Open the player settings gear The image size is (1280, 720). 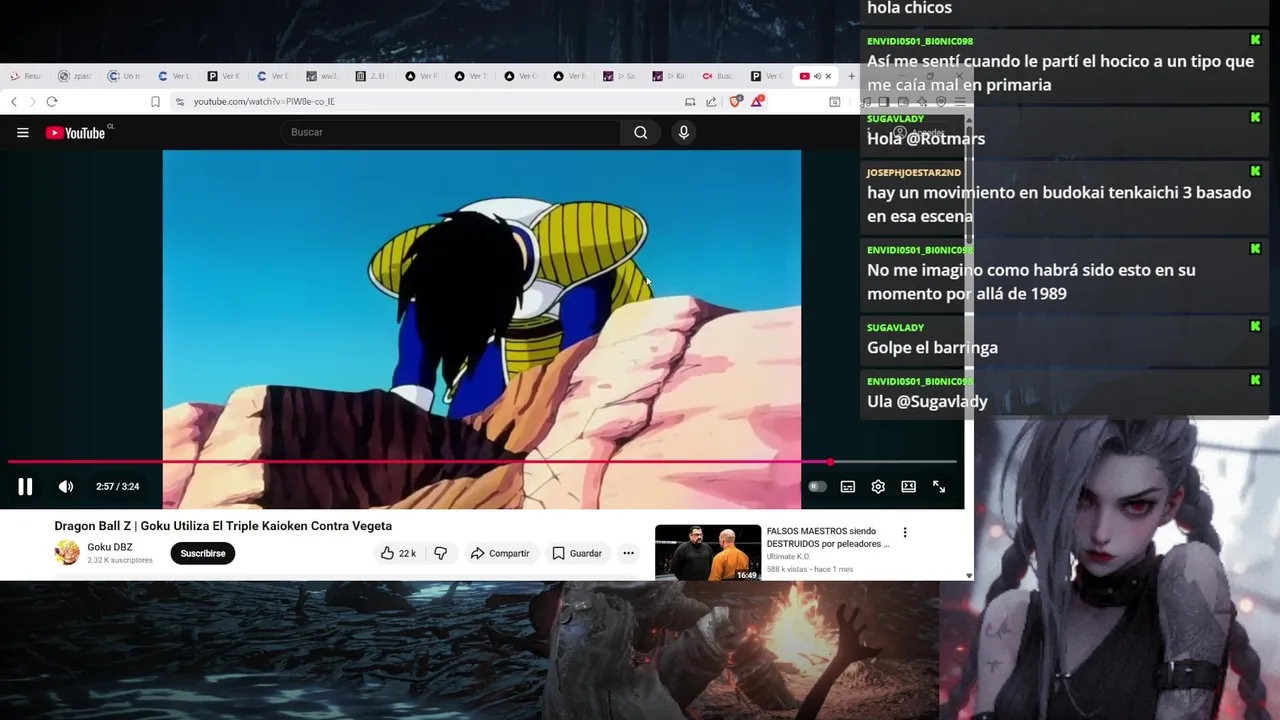tap(878, 487)
